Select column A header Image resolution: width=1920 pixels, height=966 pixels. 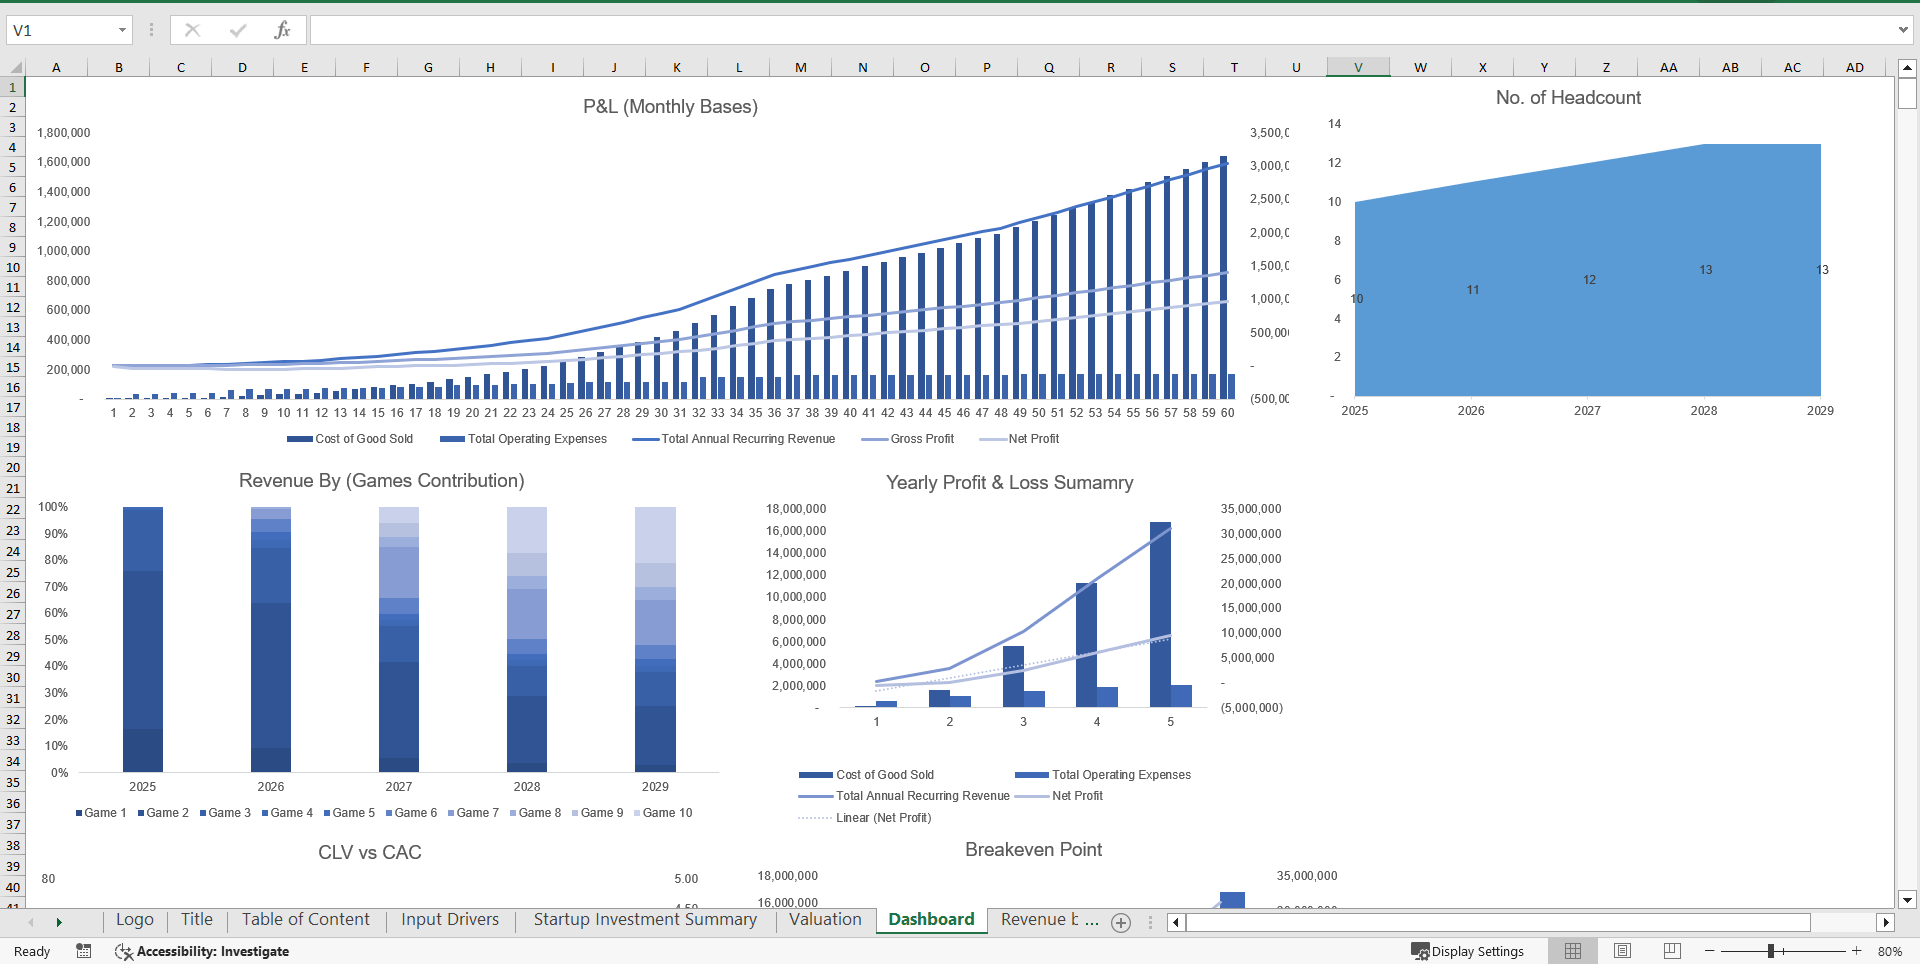coord(56,67)
